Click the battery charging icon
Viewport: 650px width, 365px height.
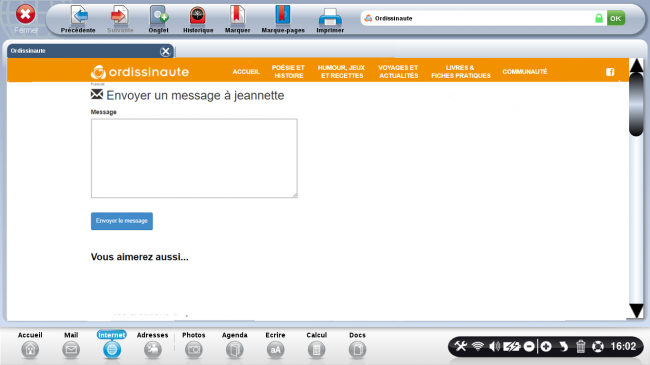(x=512, y=346)
